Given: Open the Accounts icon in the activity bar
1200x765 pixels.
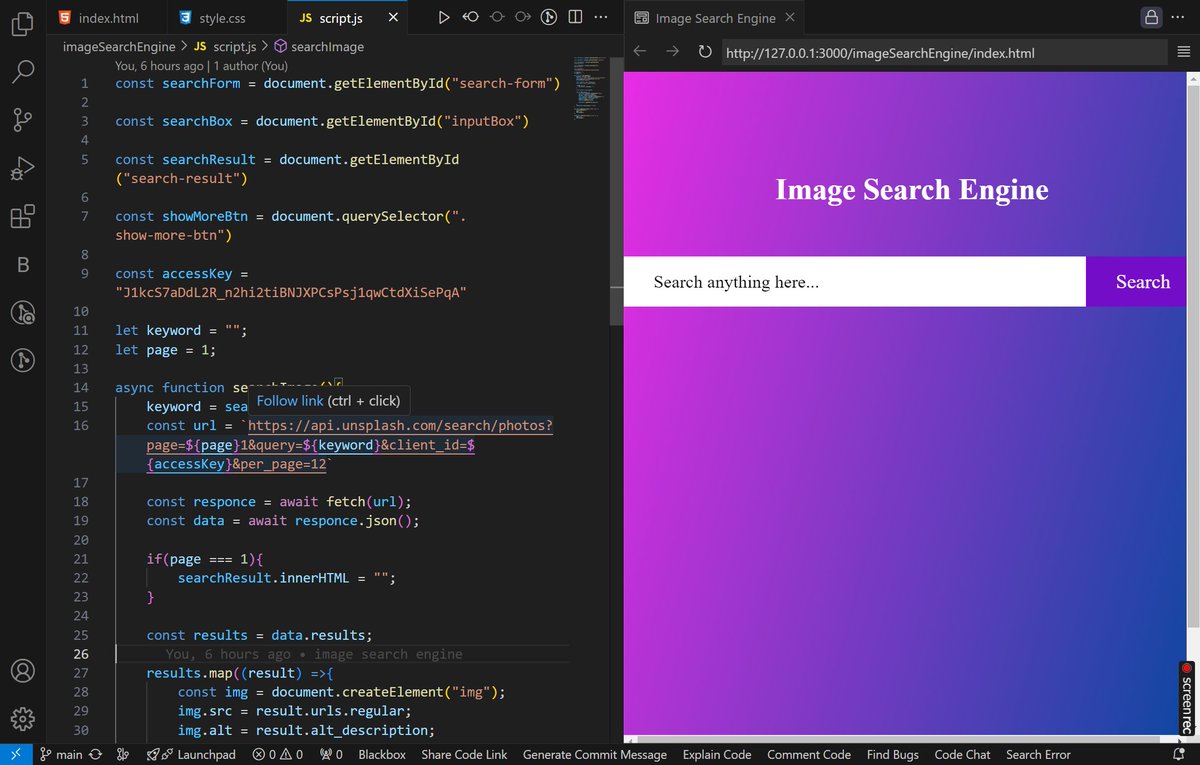Looking at the screenshot, I should click(x=22, y=671).
